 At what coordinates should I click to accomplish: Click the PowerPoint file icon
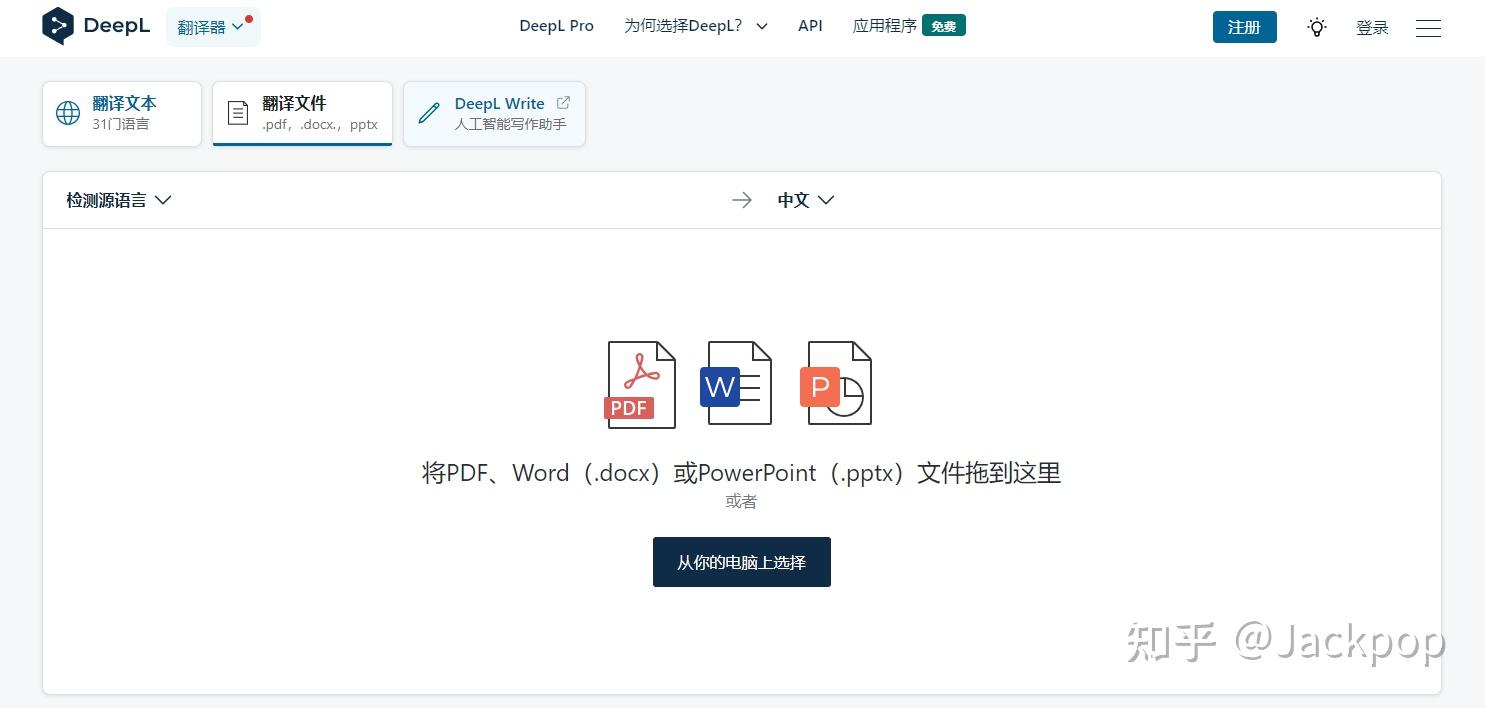(836, 384)
